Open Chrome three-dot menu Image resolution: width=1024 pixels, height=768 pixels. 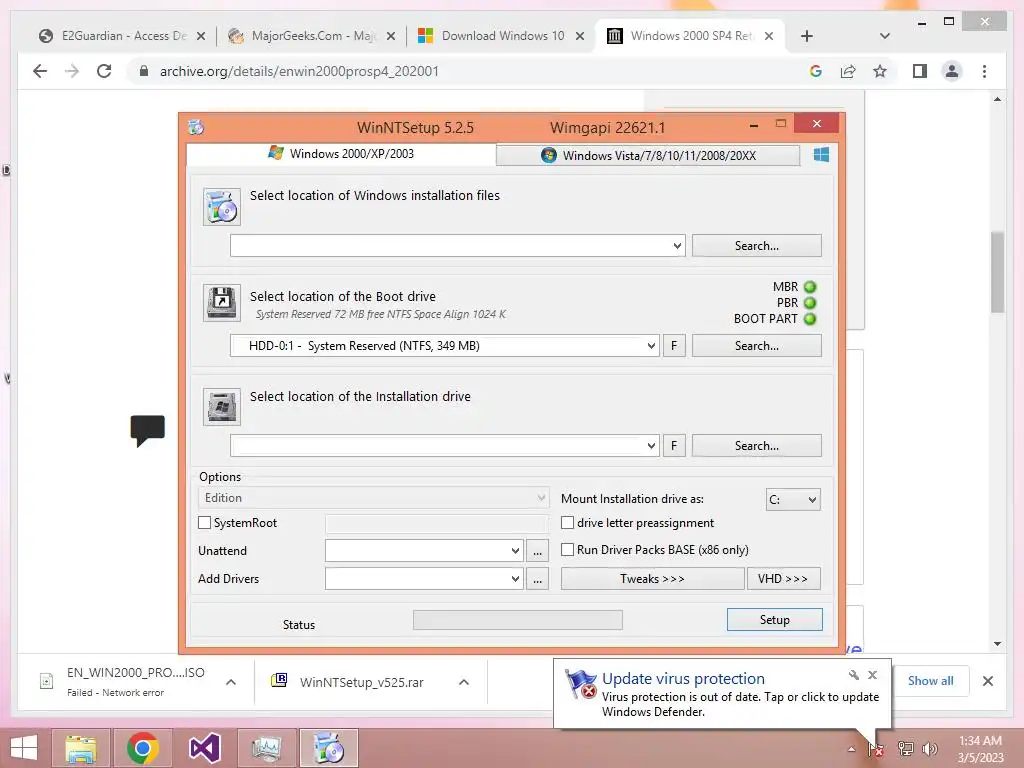tap(984, 71)
